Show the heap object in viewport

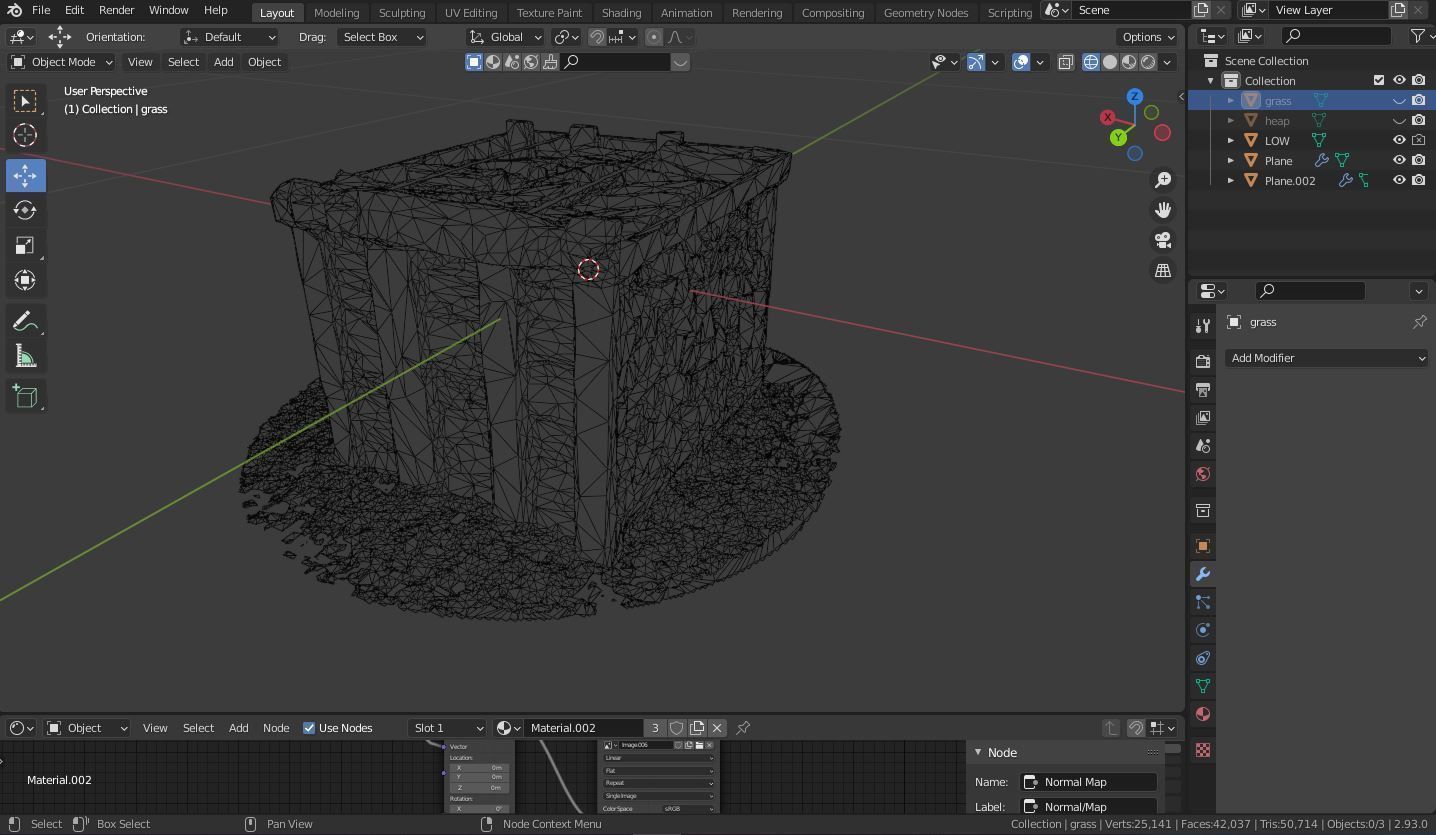click(1399, 120)
